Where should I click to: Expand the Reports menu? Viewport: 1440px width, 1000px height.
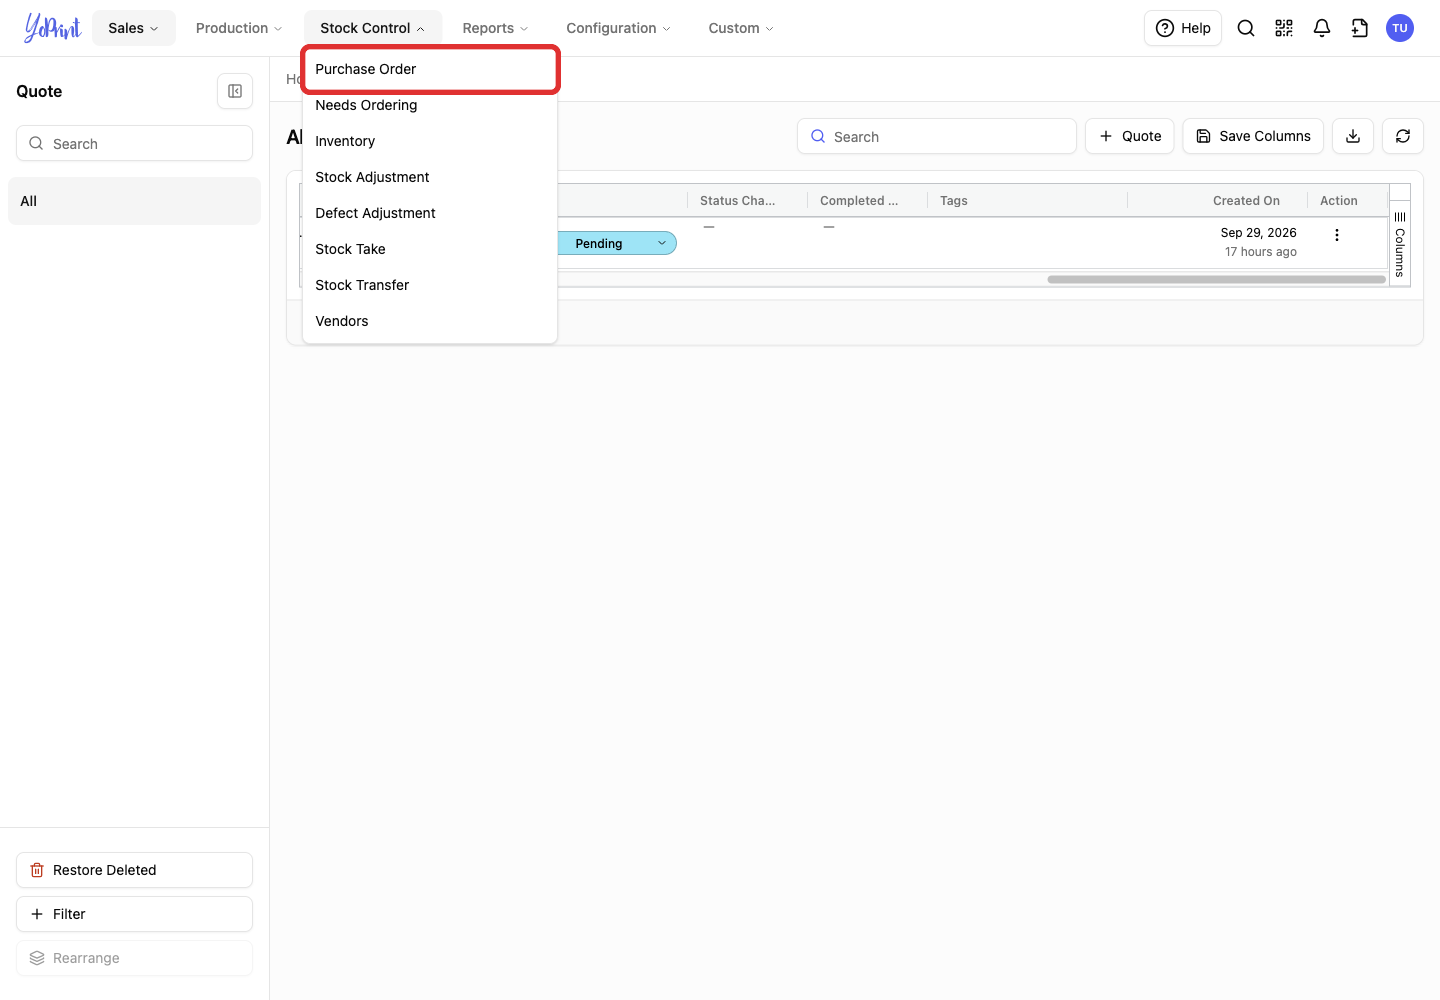click(x=495, y=28)
